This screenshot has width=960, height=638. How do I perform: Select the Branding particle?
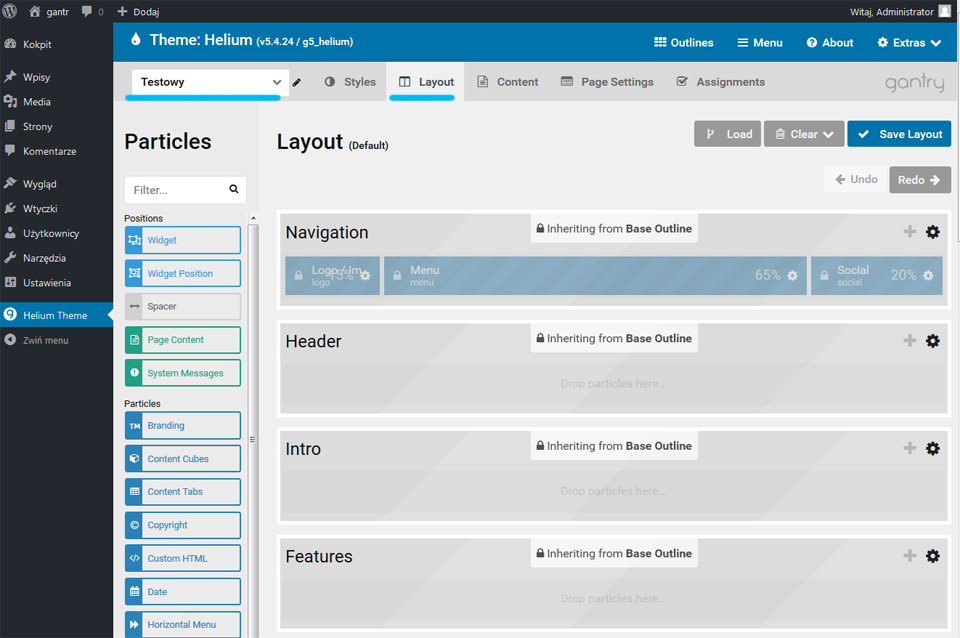182,426
